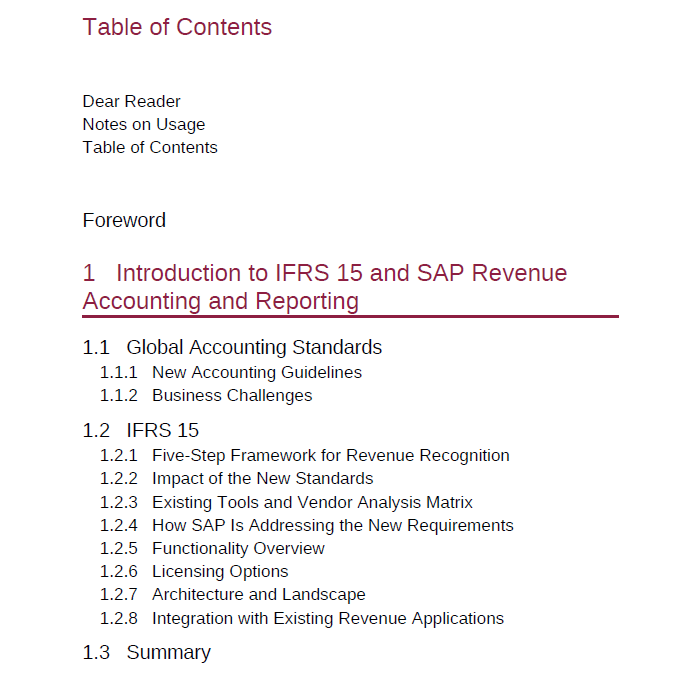Select 1.1.1 New Accounting Guidelines
This screenshot has height=687, width=695.
(x=230, y=372)
